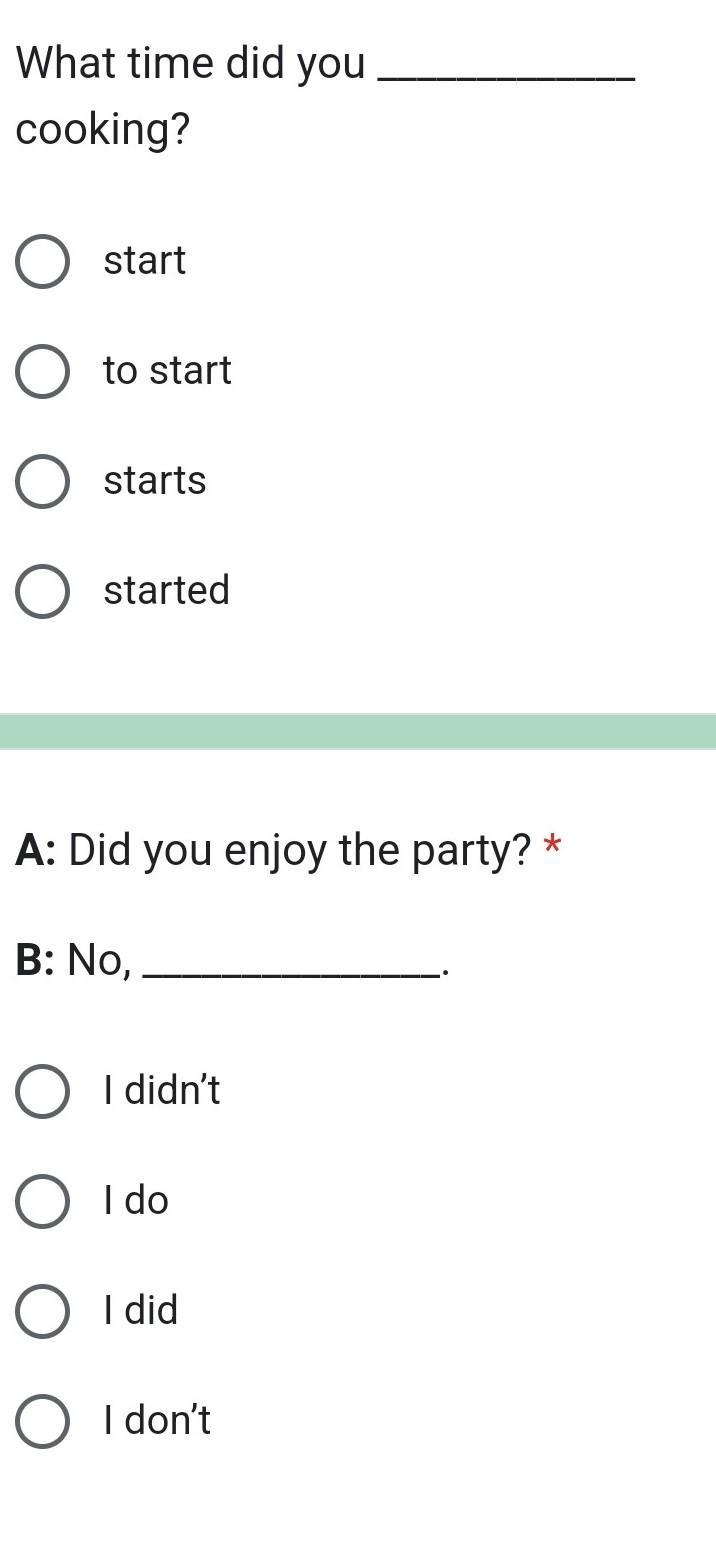Screen dimensions: 716x1542
Task: Click the blank line after 'B: No,'
Action: click(x=291, y=968)
